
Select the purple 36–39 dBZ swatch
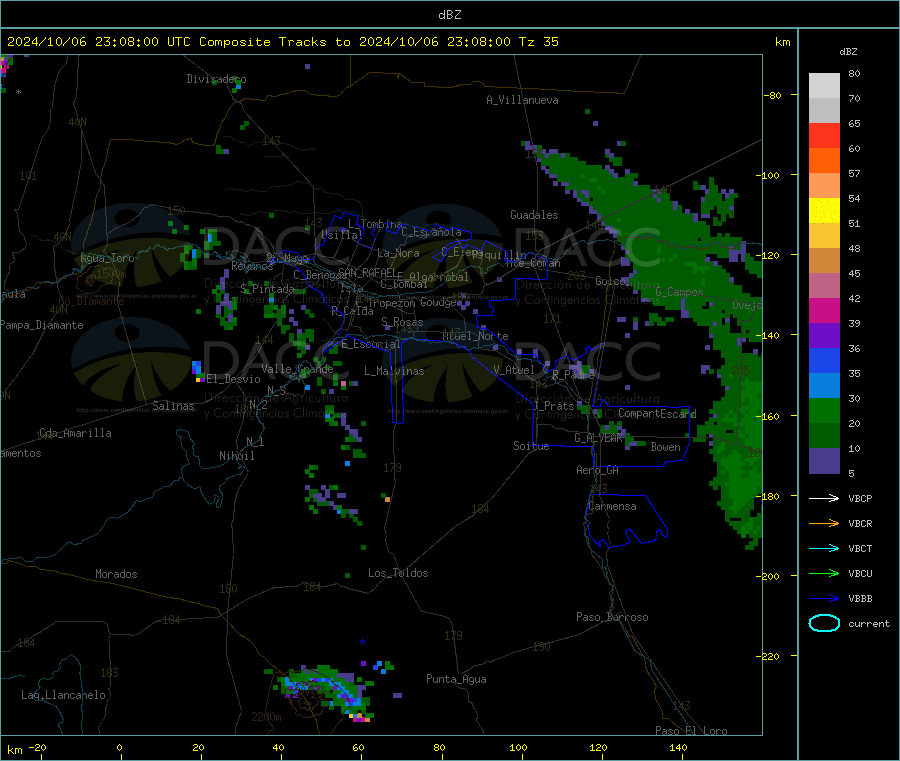pos(824,336)
